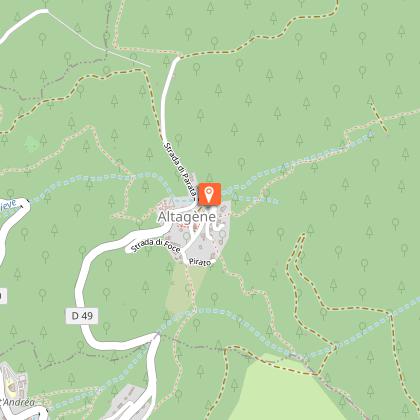This screenshot has width=420, height=420.
Task: Click the D 49 road shield
Action: tap(82, 316)
